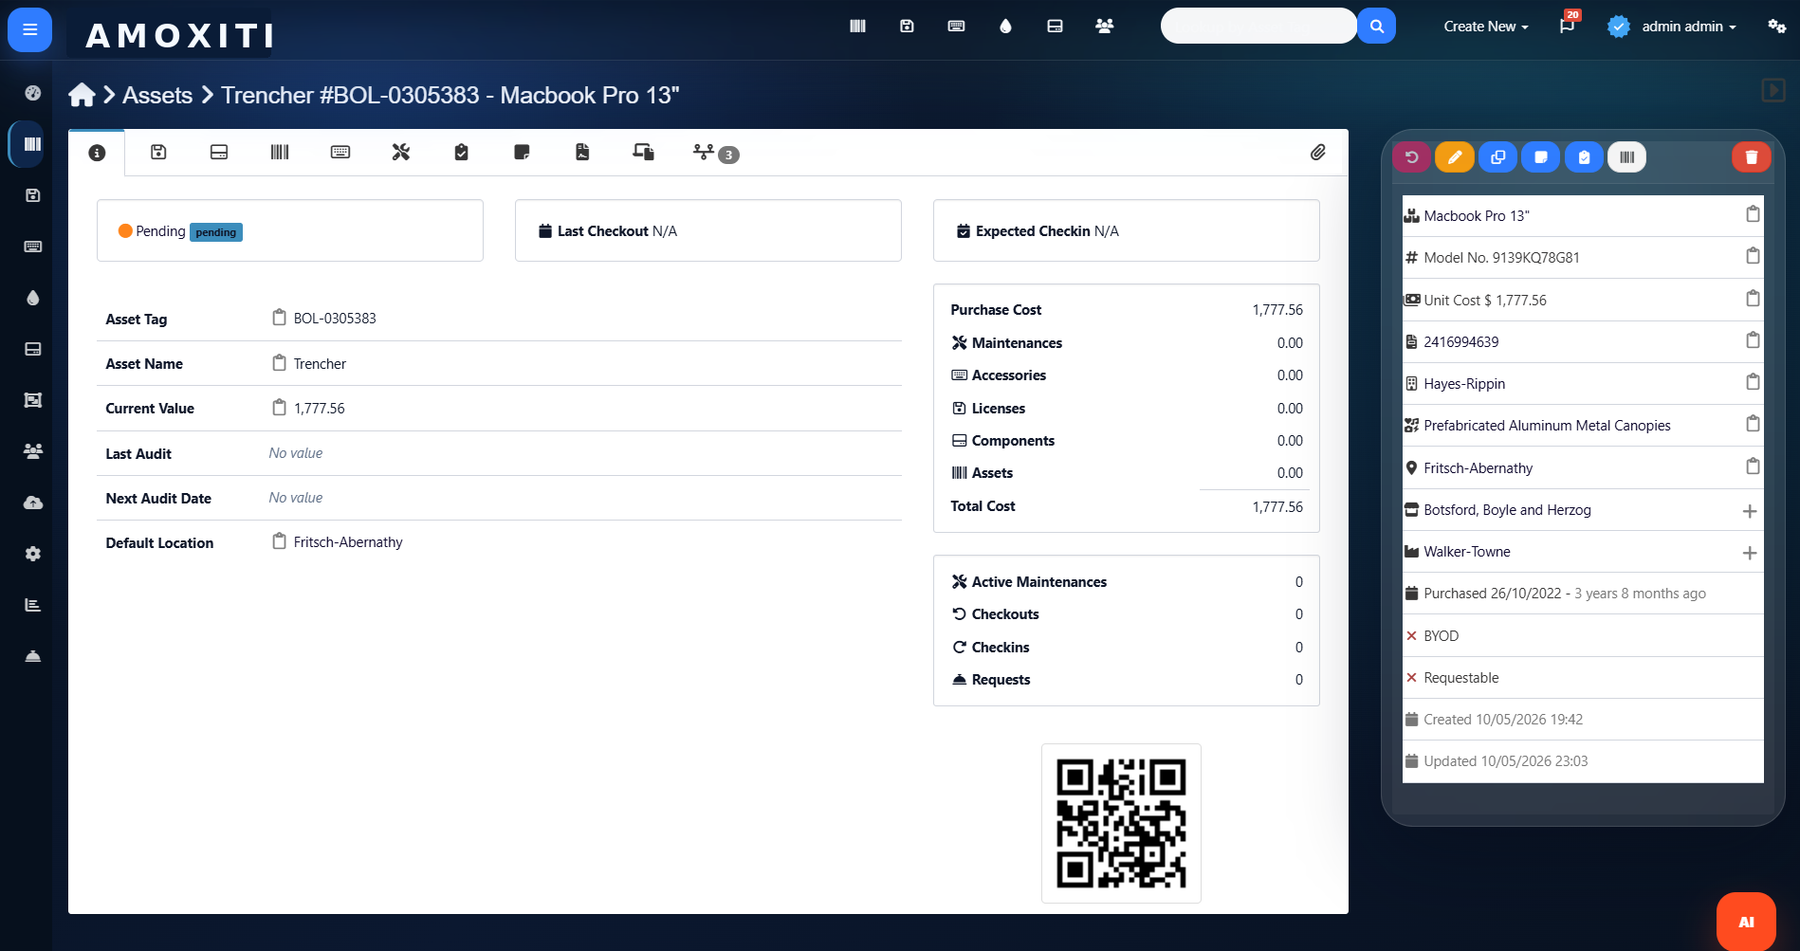Switch to the Licenses tab
The width and height of the screenshot is (1800, 951).
[x=158, y=152]
